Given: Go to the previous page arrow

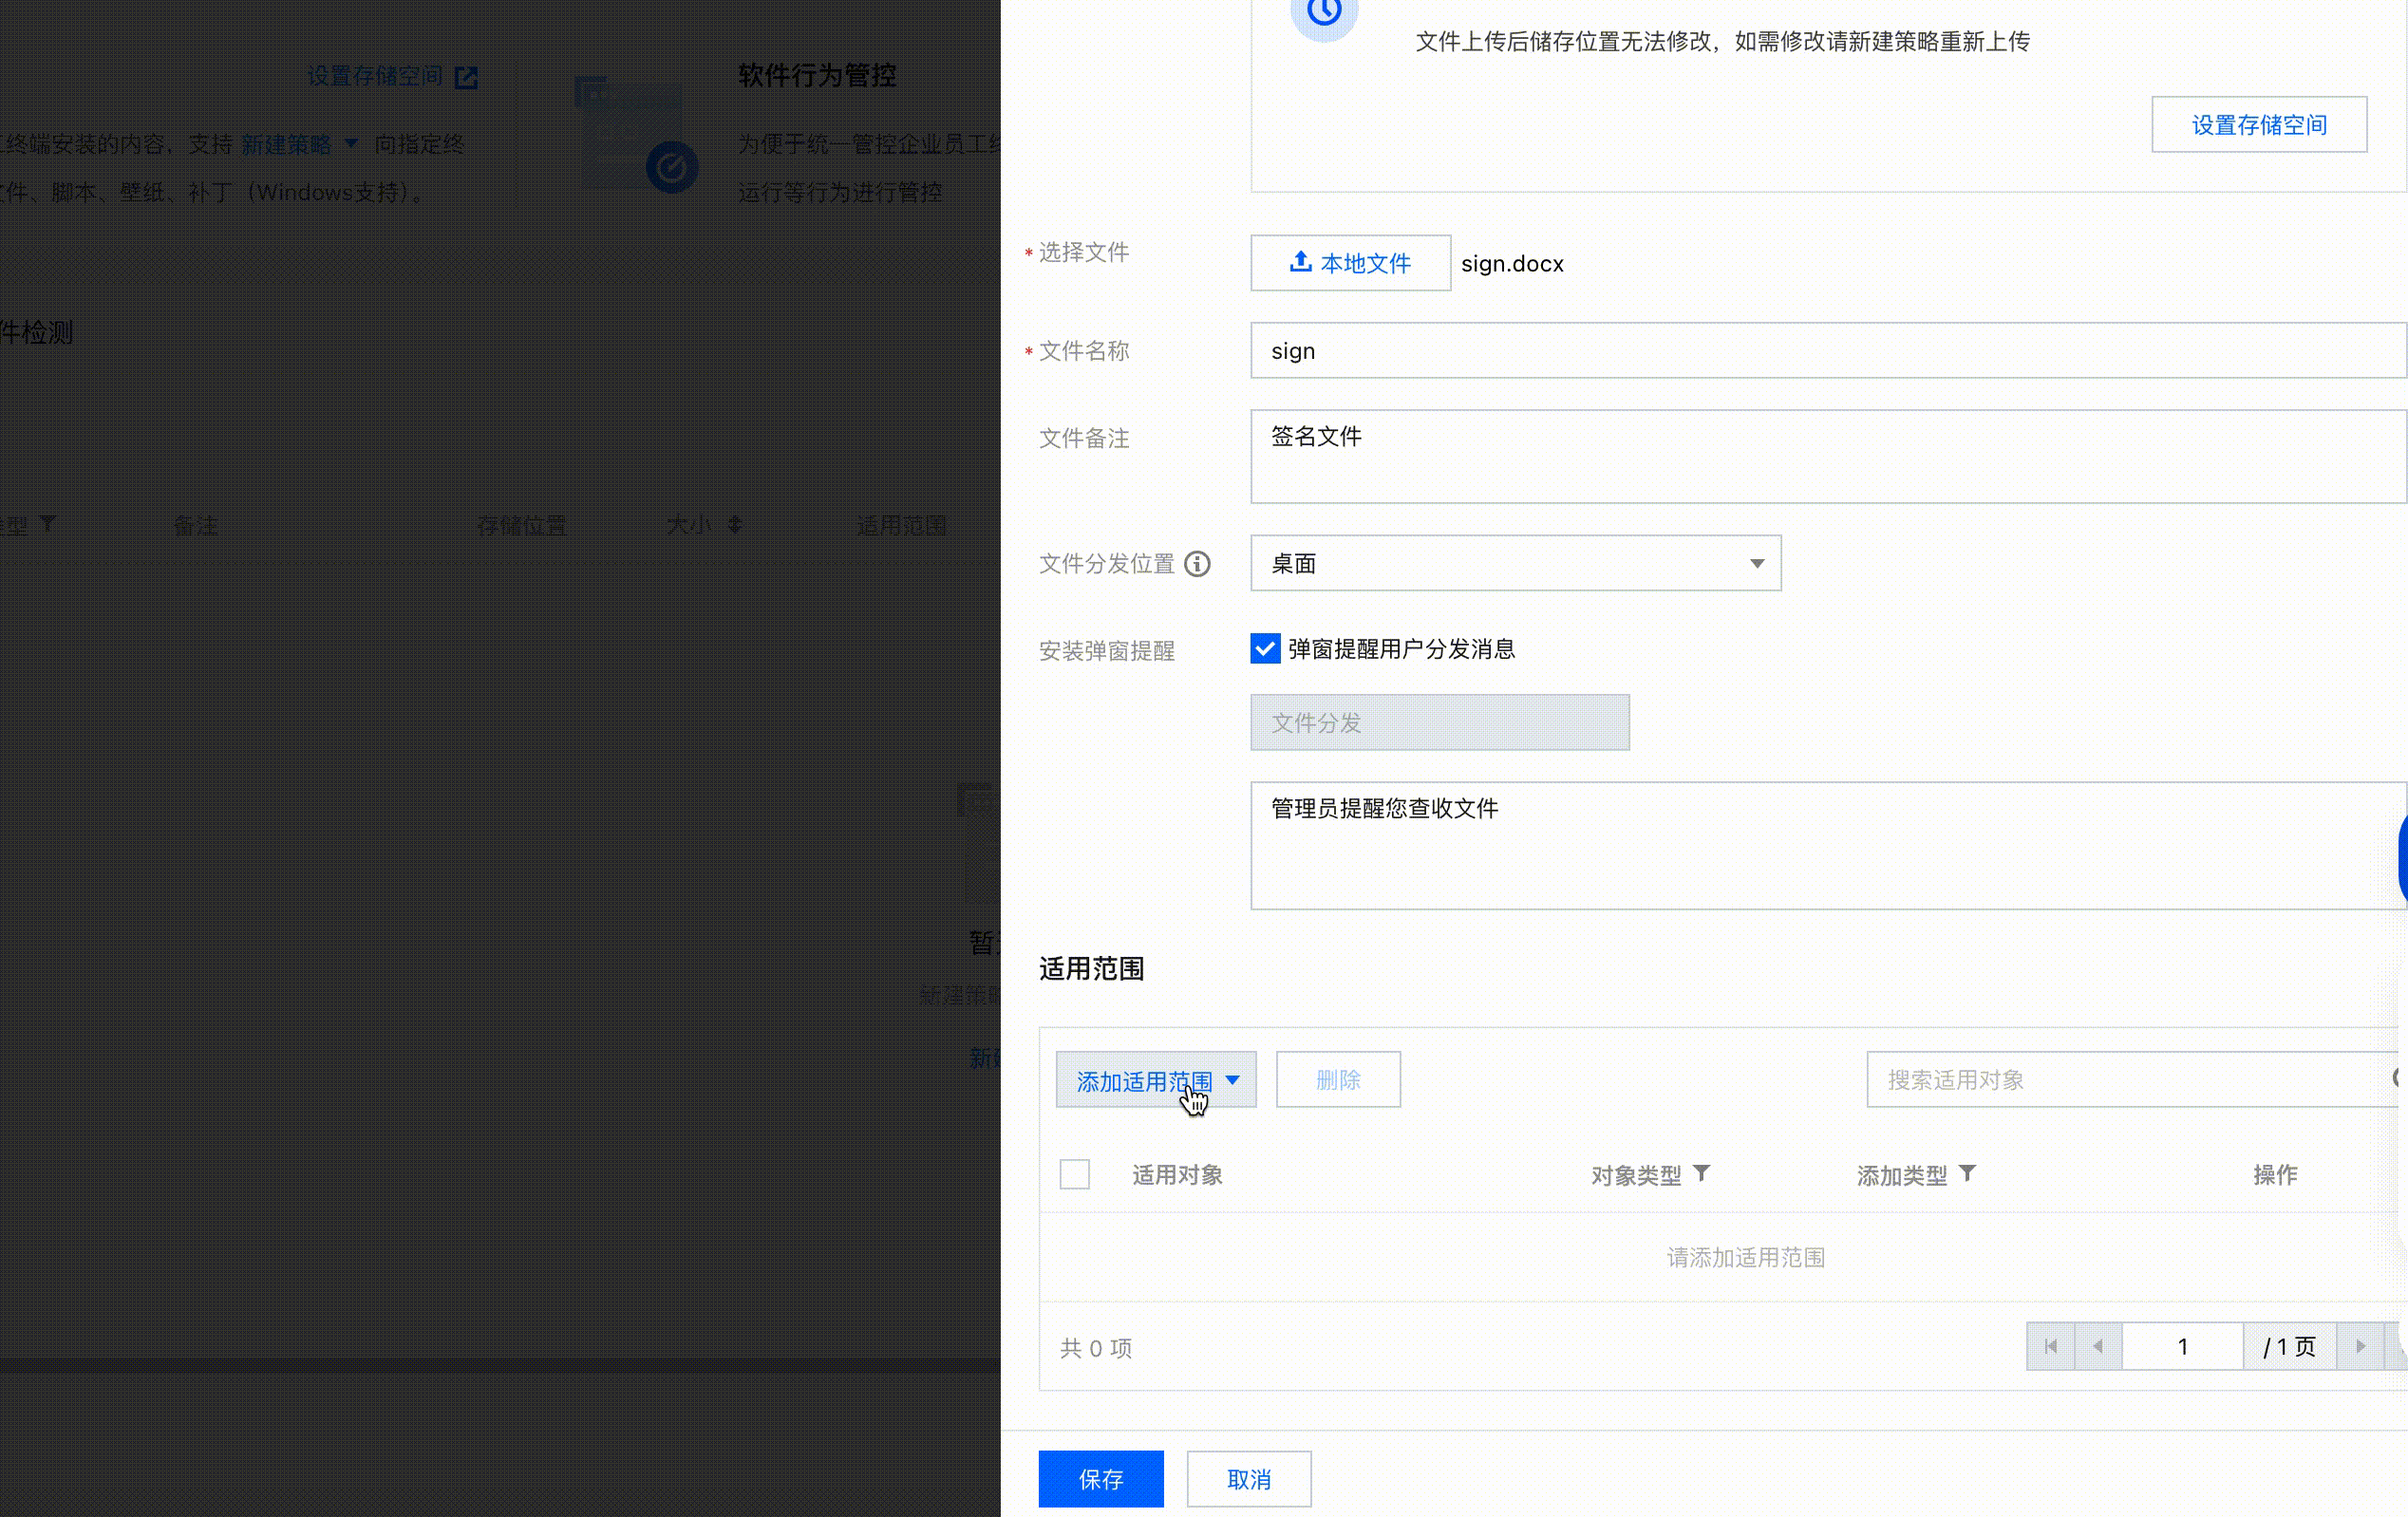Looking at the screenshot, I should pos(2098,1346).
